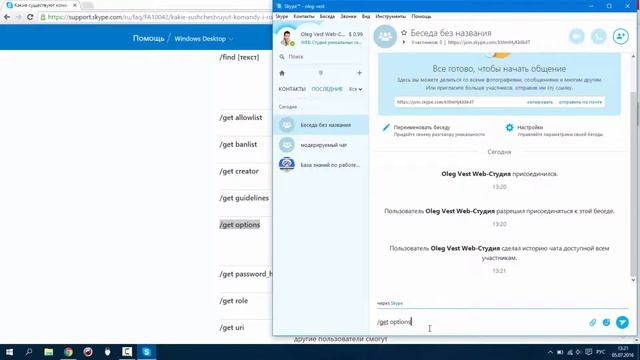Click /get allowlist command text
Screen dimensions: 640x360
(x=241, y=118)
